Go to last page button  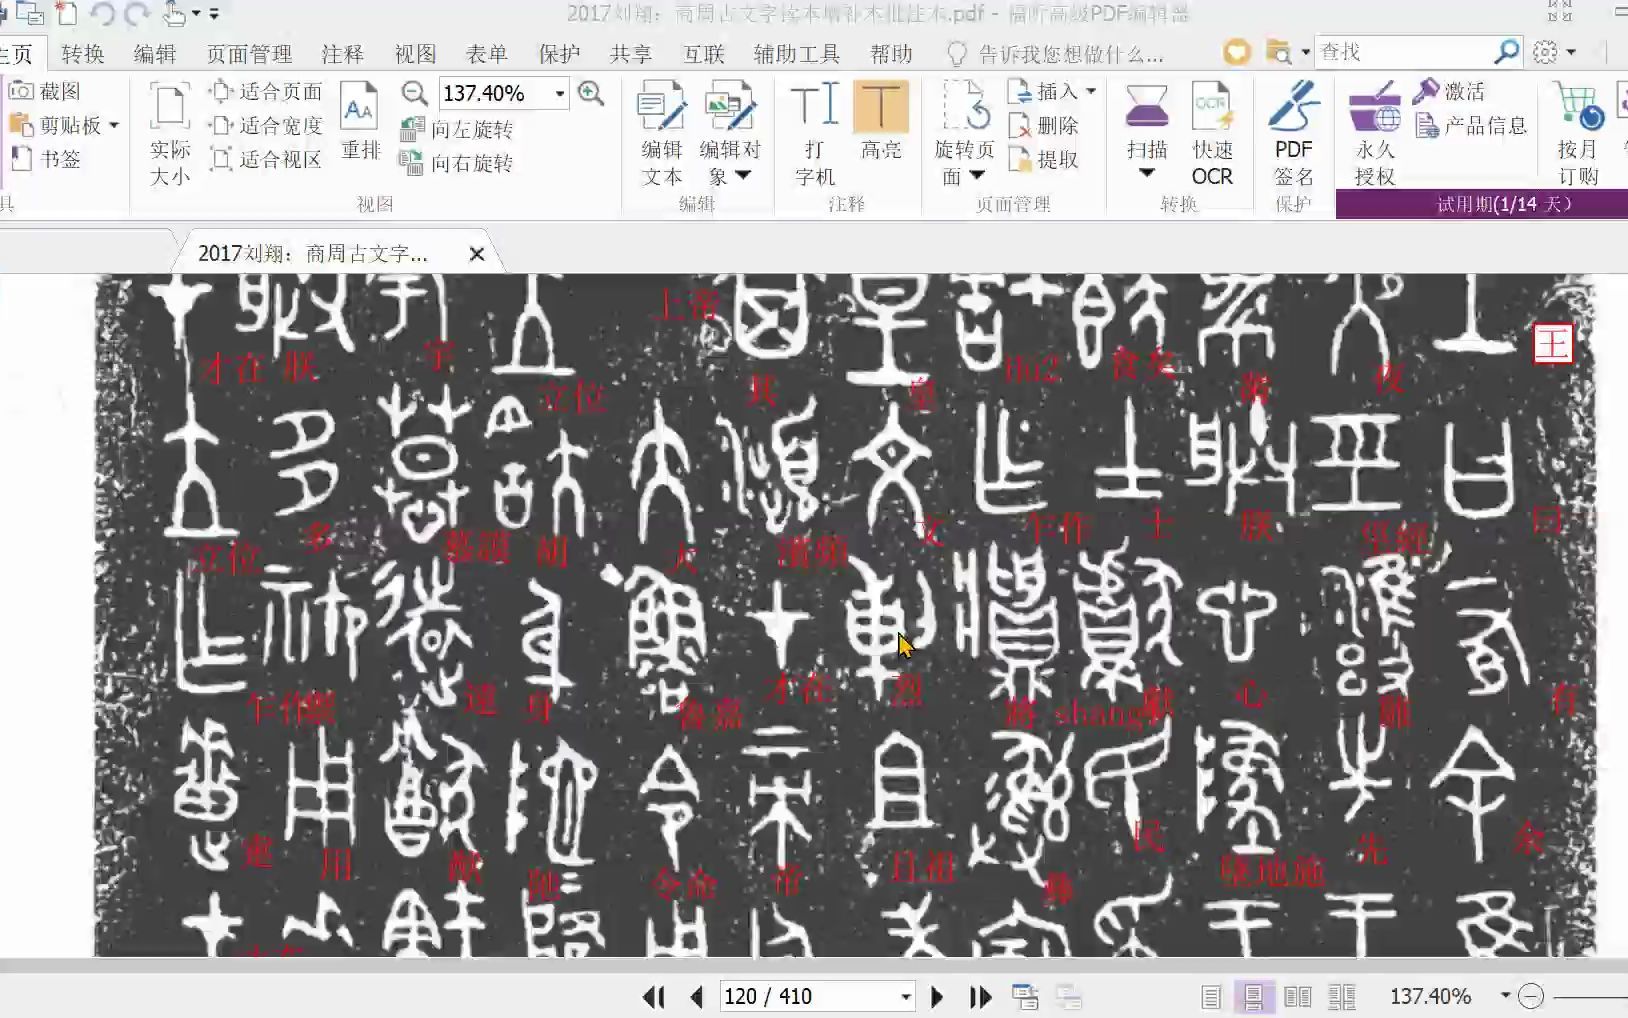[980, 997]
